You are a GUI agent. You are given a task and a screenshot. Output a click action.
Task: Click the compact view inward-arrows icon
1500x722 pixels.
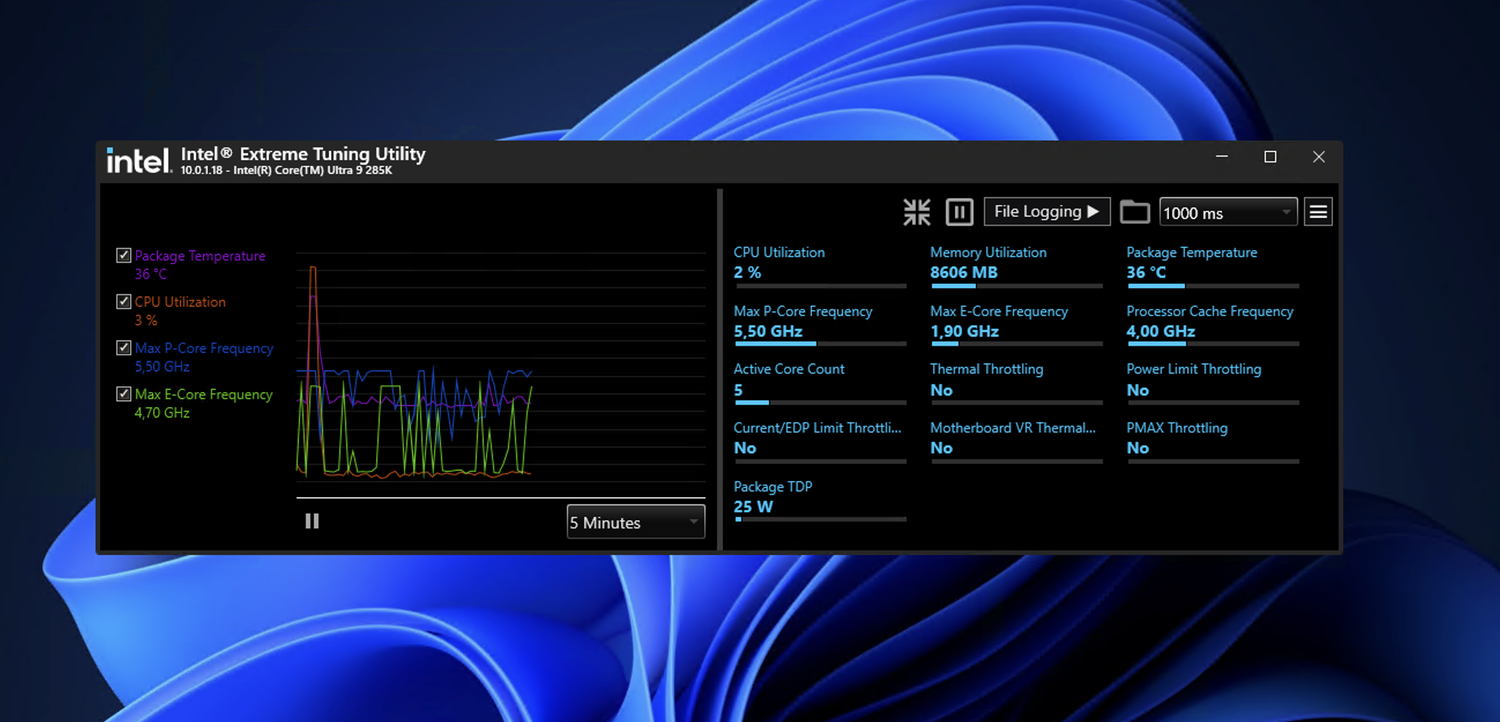pos(917,212)
